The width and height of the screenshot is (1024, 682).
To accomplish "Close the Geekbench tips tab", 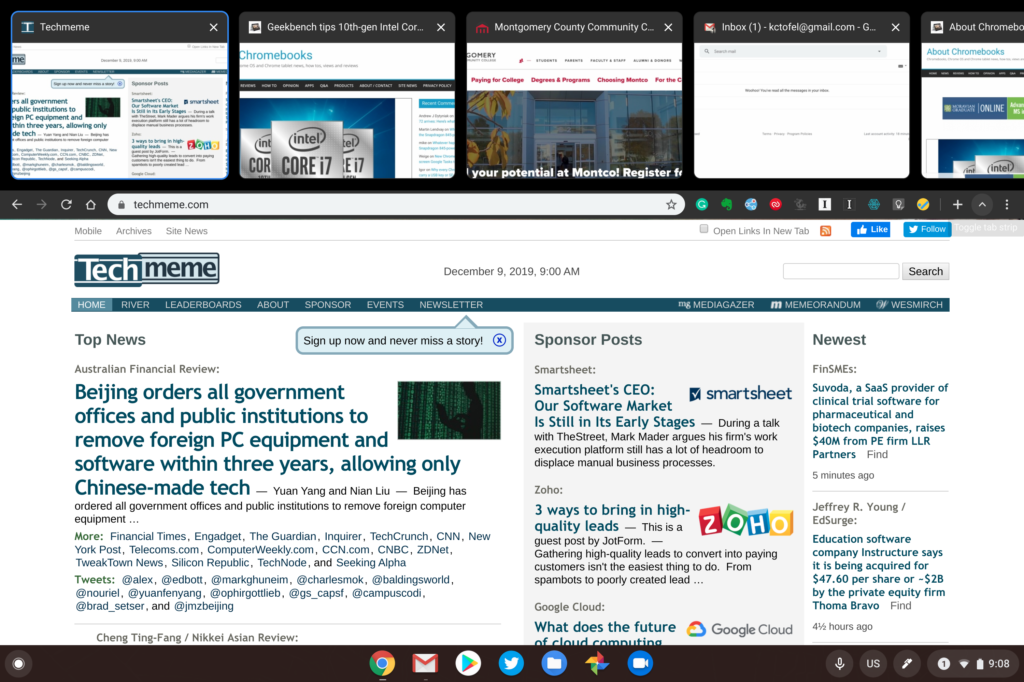I will pos(441,27).
